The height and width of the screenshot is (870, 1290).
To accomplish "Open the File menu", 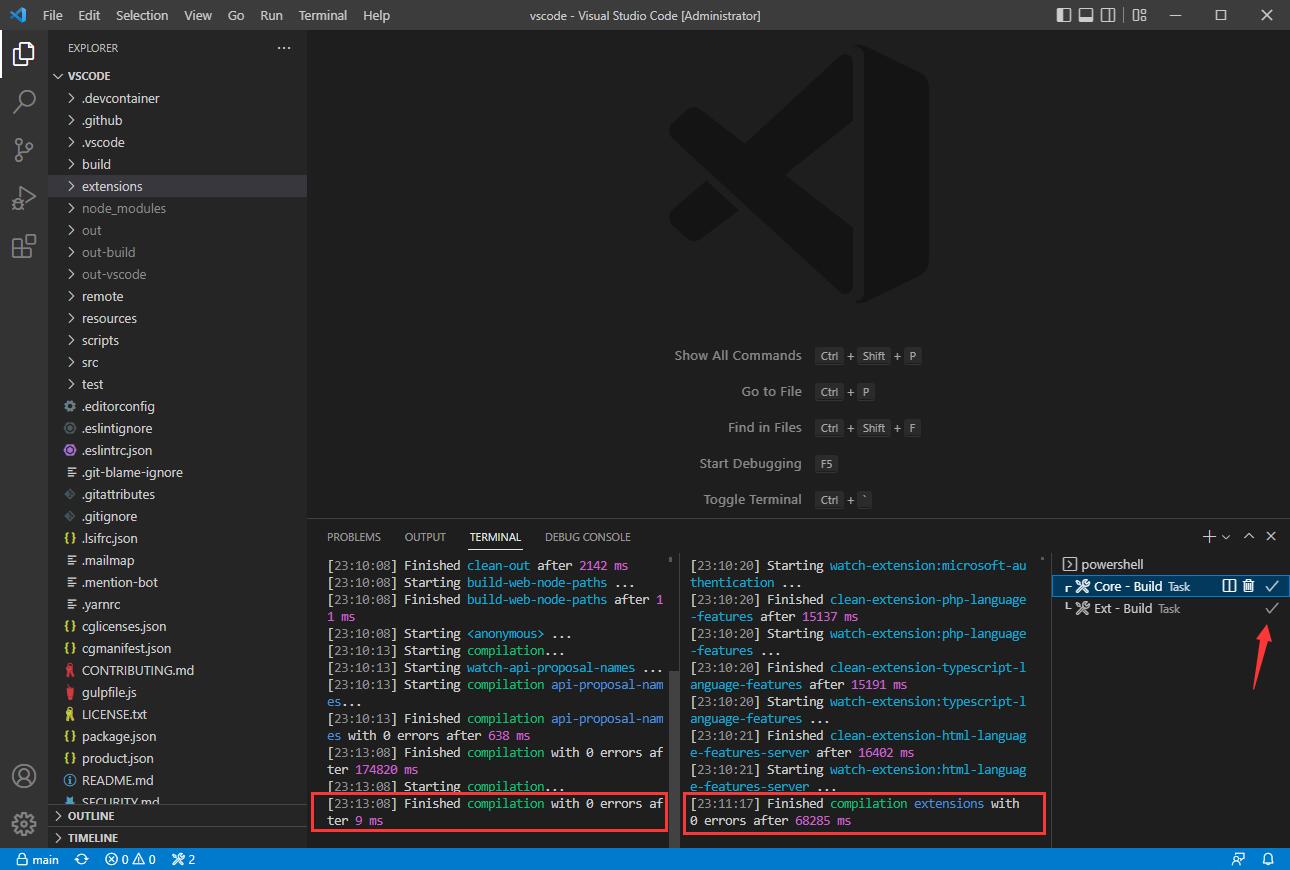I will click(x=53, y=15).
